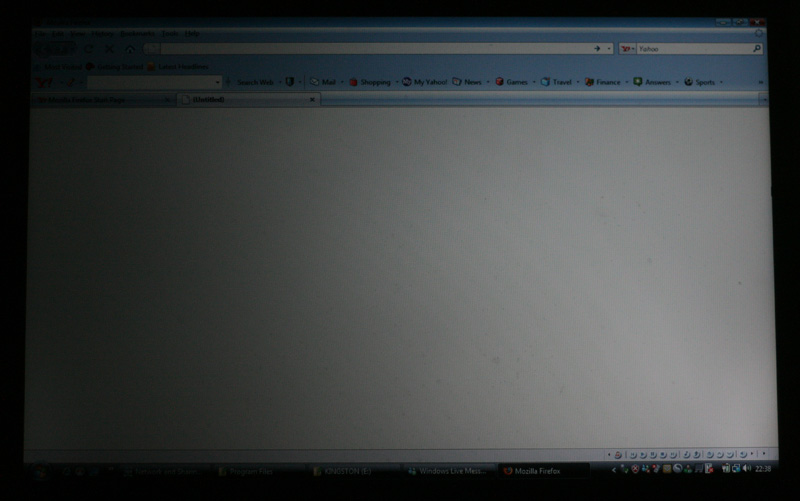Open the Windows Start orb

[40, 472]
